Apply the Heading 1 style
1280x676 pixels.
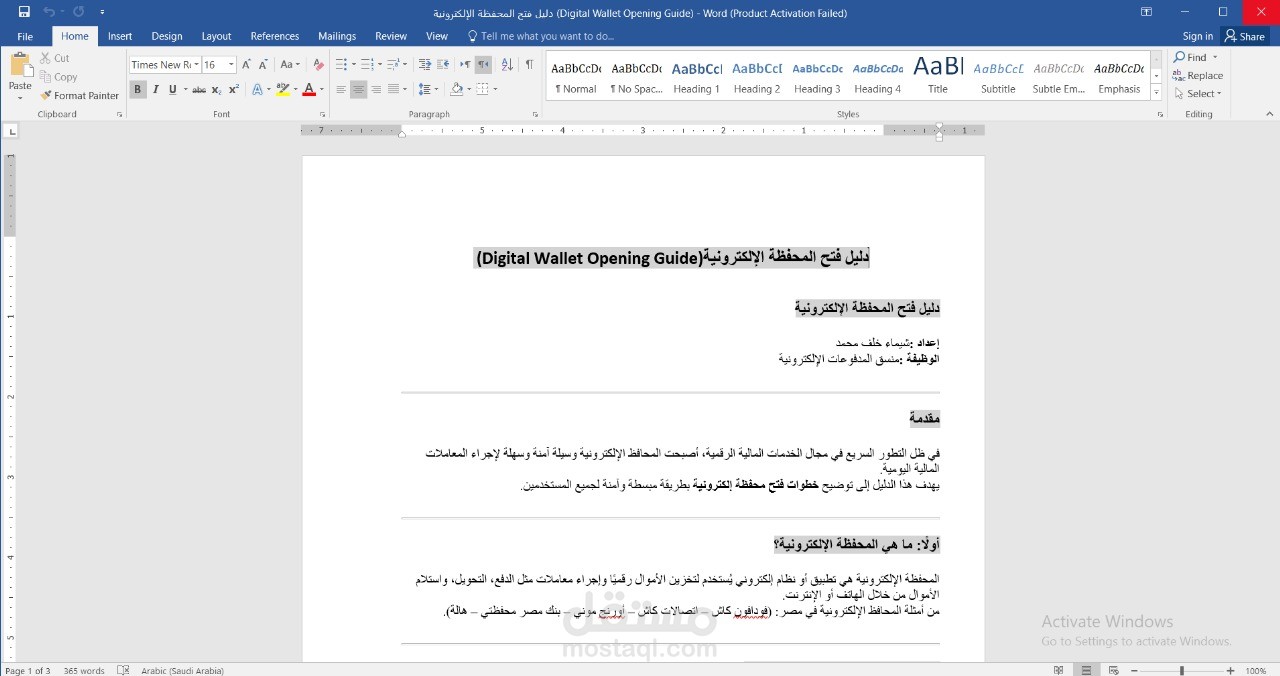pyautogui.click(x=696, y=75)
